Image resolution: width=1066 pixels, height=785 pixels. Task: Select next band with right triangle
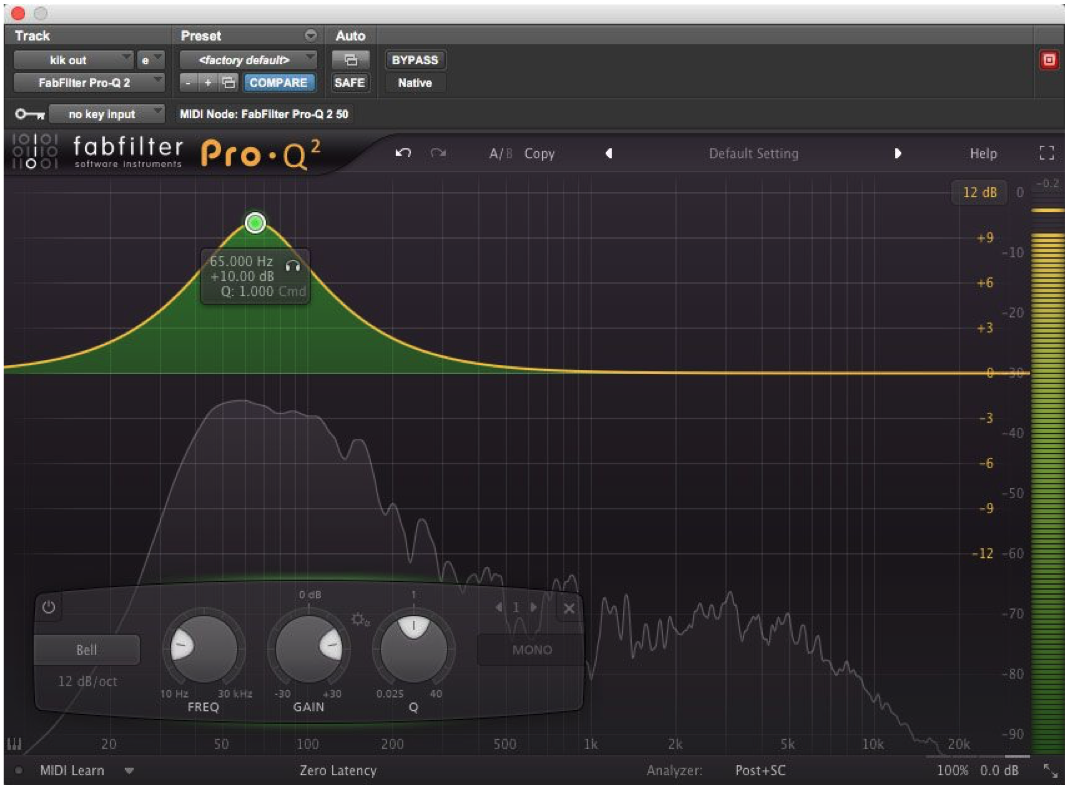pos(534,607)
